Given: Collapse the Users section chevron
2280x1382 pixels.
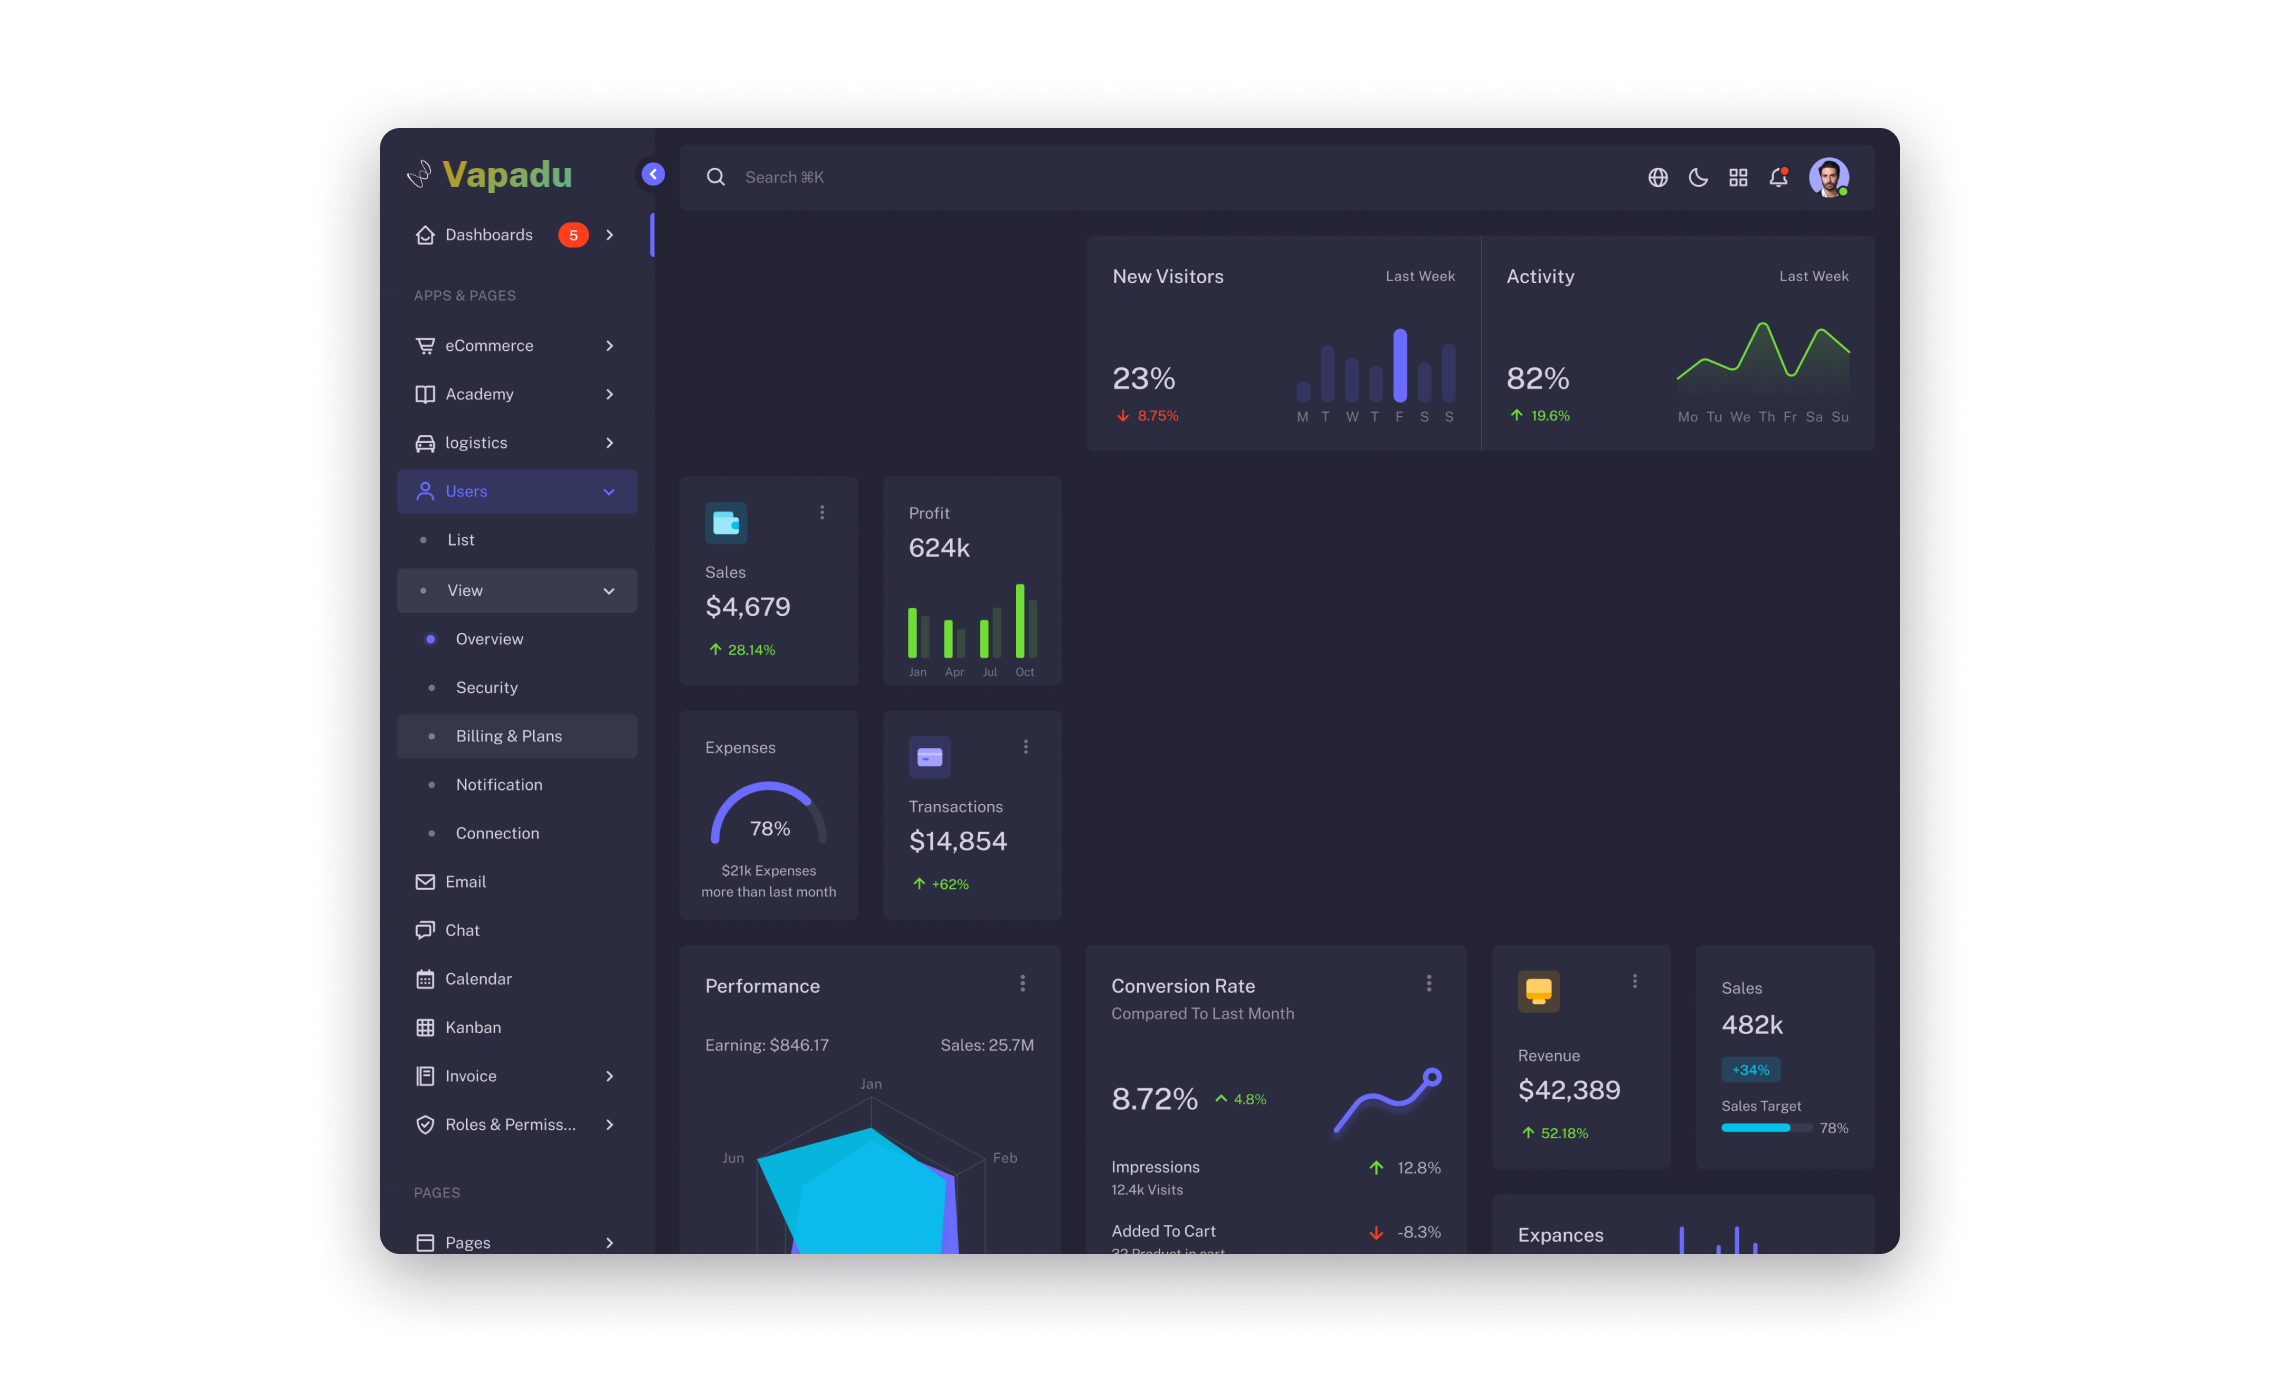Looking at the screenshot, I should point(609,491).
